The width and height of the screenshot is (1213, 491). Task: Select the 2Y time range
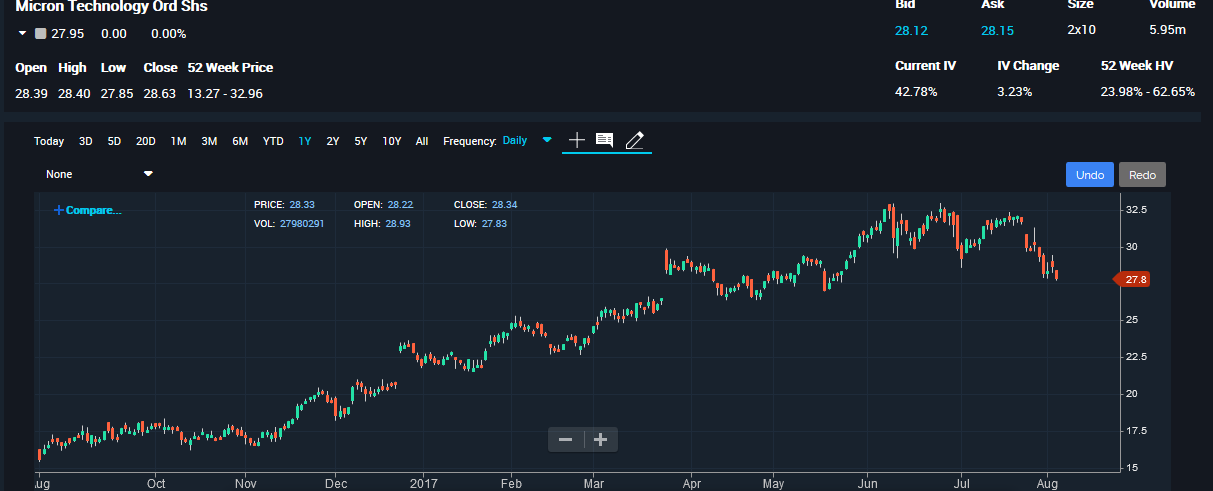(333, 141)
